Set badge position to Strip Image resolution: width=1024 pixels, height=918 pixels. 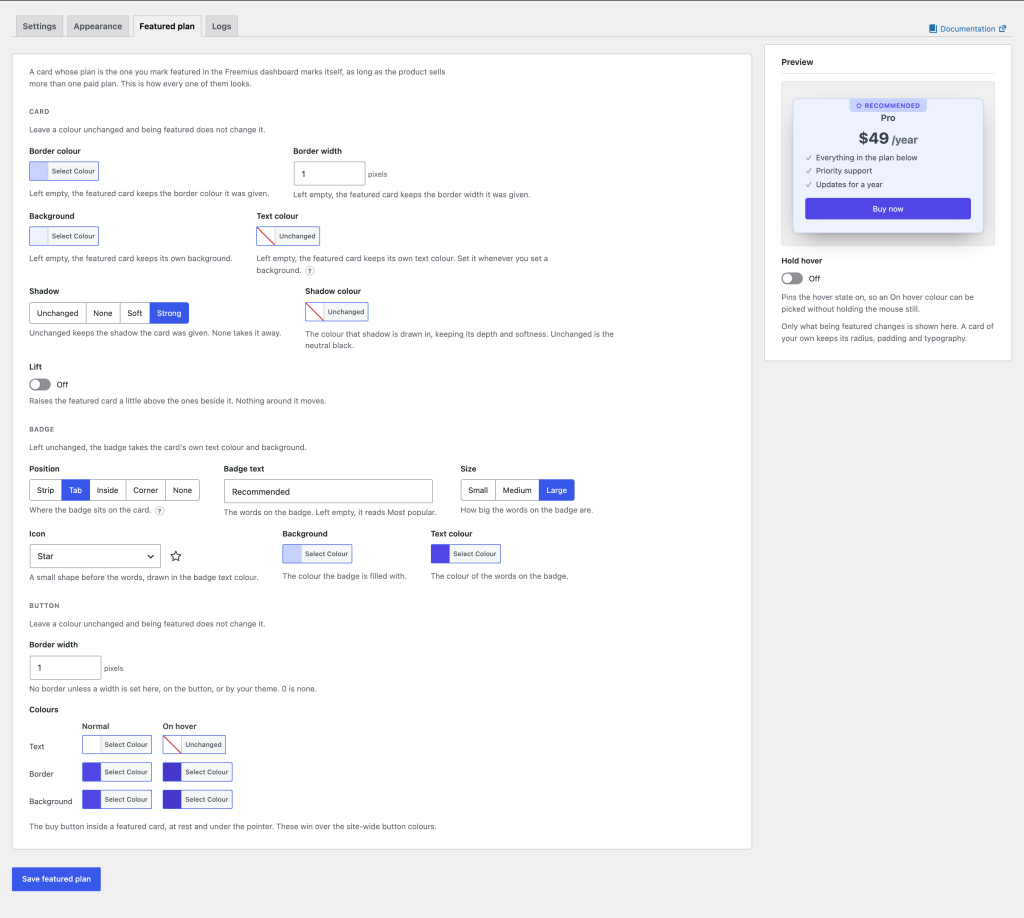pyautogui.click(x=46, y=490)
